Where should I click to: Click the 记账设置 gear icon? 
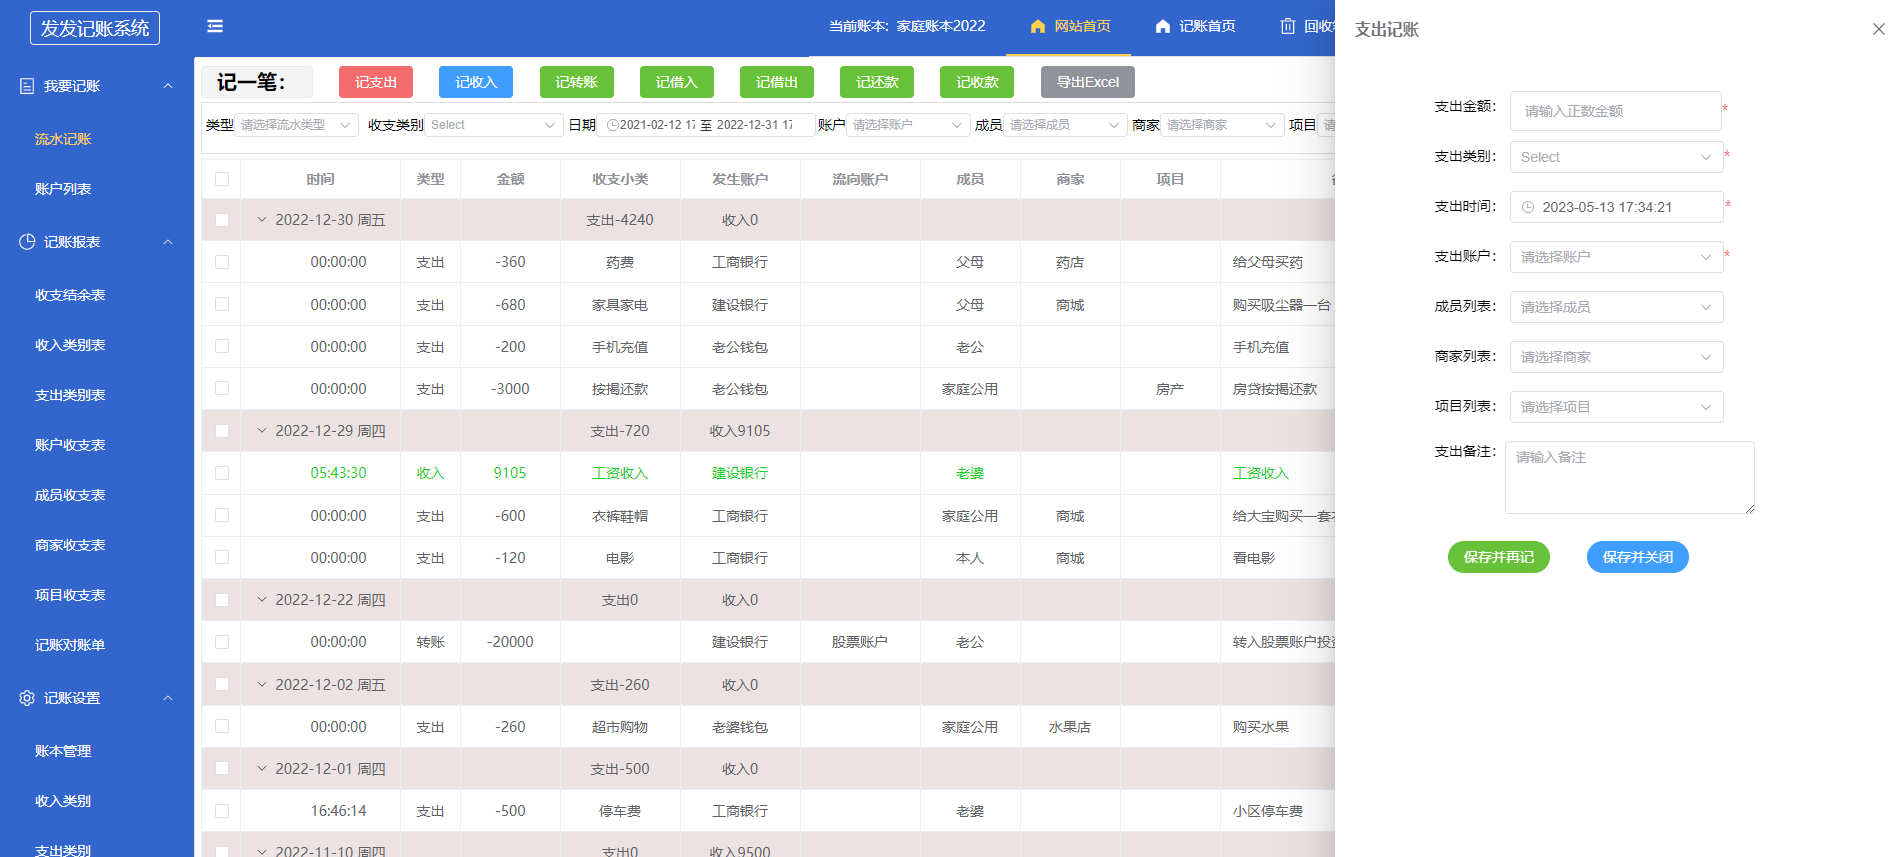coord(27,698)
